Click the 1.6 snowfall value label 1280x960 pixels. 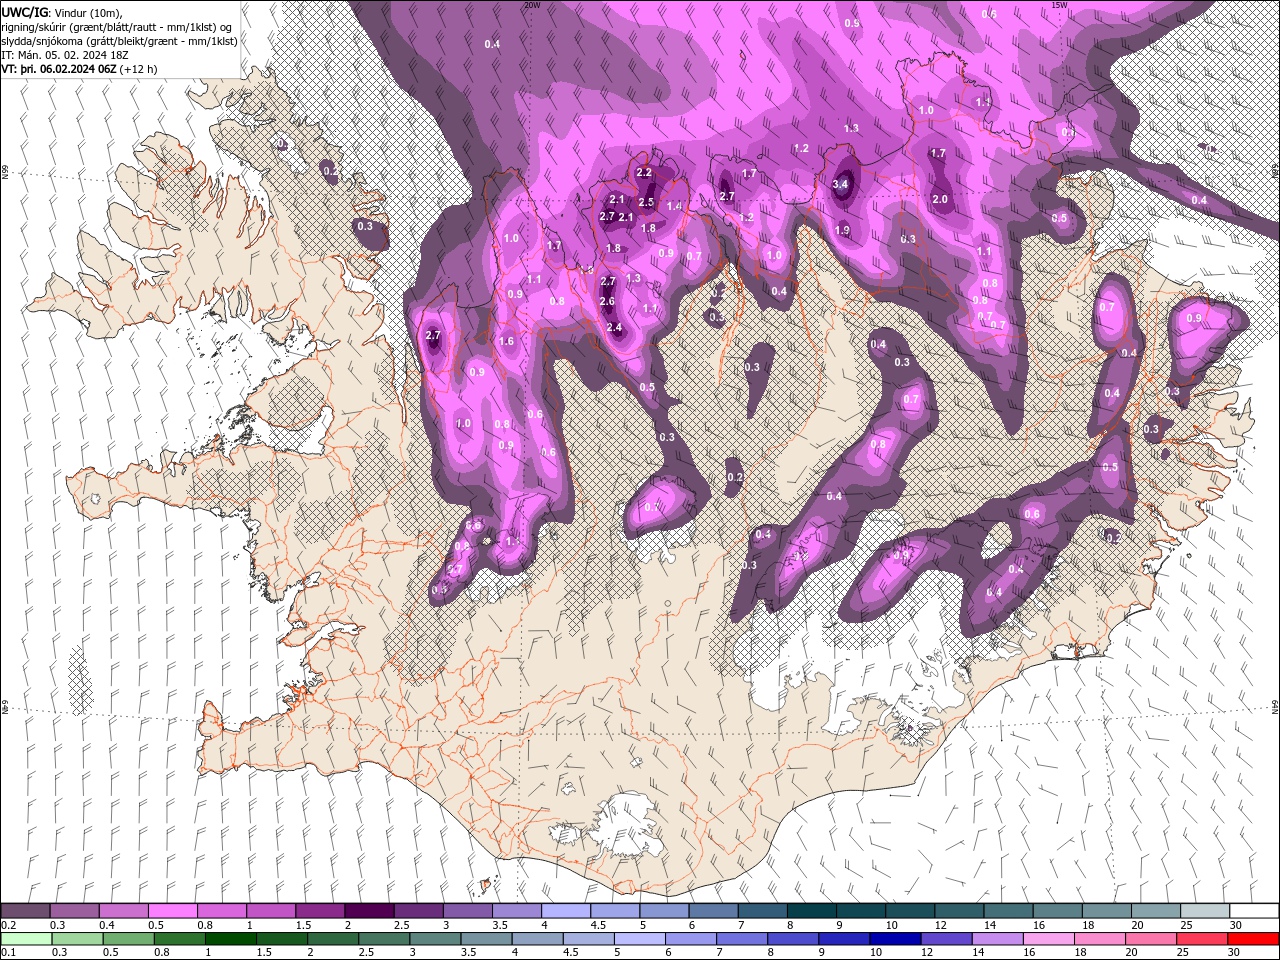[506, 342]
